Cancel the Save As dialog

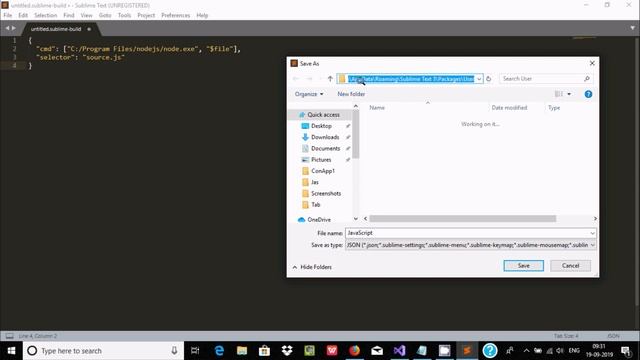coord(570,266)
